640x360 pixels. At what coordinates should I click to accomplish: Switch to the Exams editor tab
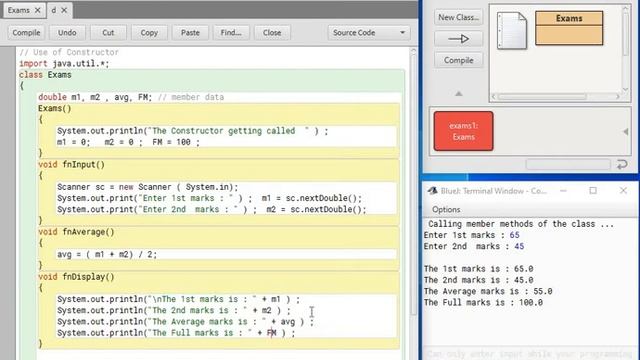tap(19, 10)
